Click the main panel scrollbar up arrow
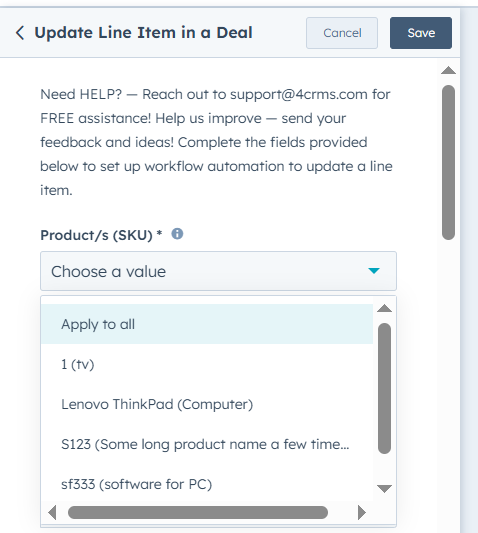 (x=448, y=70)
